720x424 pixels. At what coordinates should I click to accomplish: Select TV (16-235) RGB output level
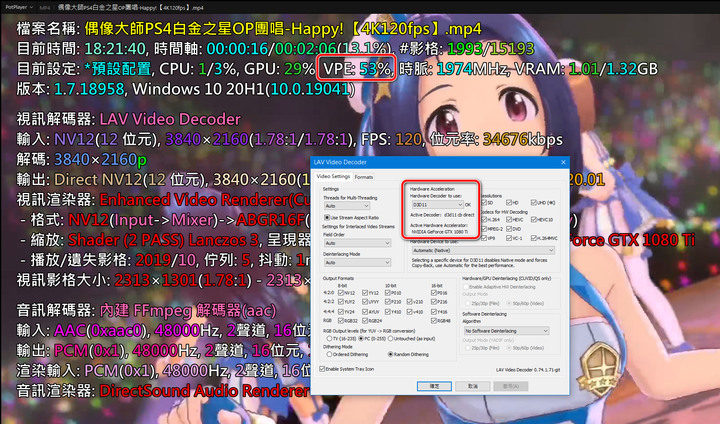point(329,339)
